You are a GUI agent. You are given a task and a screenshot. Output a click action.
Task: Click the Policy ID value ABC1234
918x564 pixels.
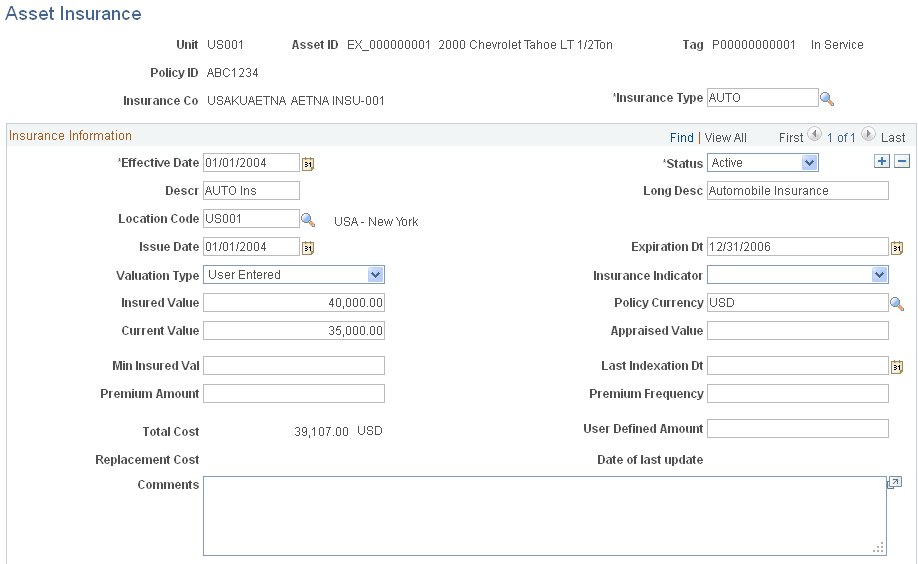(232, 73)
